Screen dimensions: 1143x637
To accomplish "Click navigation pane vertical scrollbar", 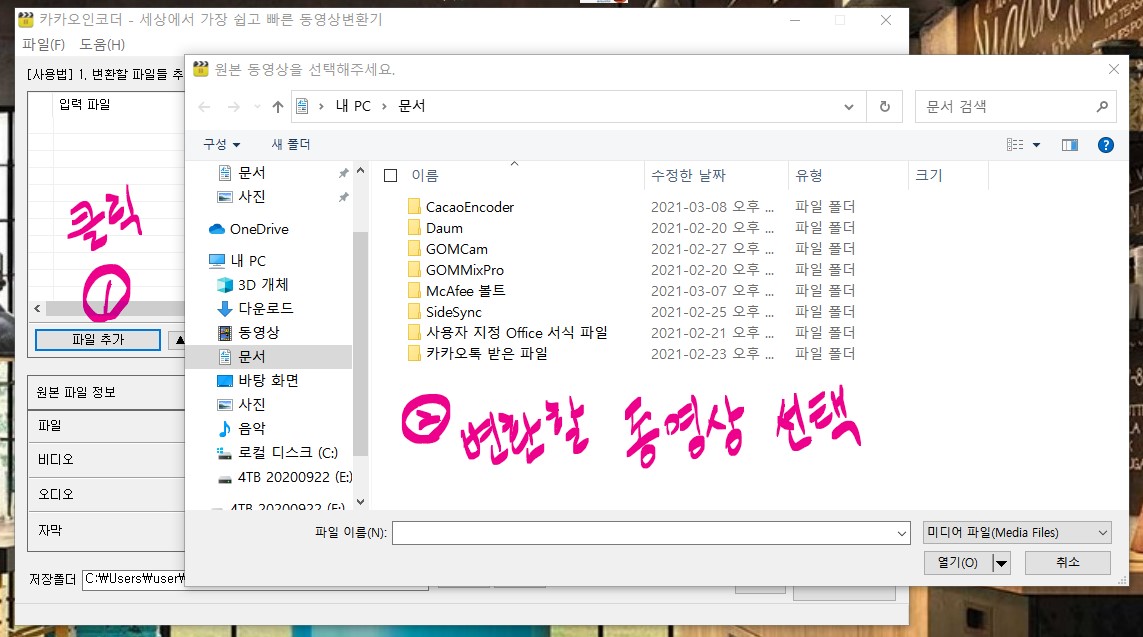I will click(360, 343).
